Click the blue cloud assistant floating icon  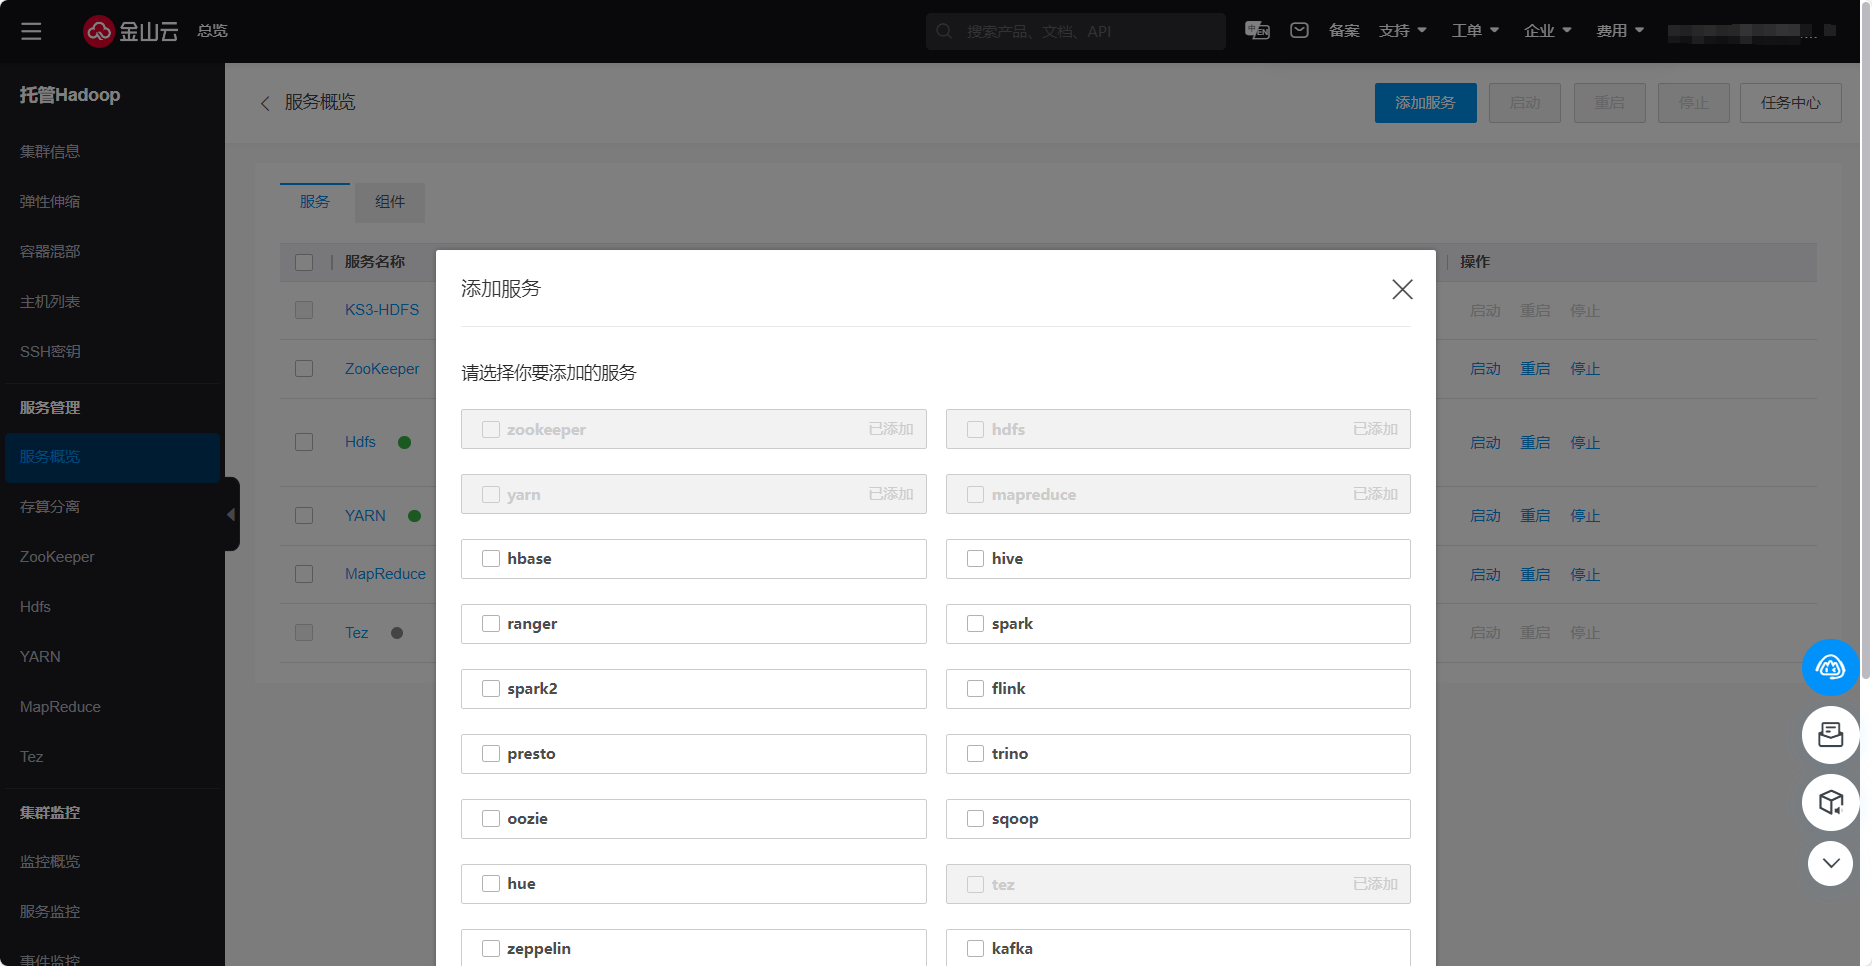[1830, 667]
